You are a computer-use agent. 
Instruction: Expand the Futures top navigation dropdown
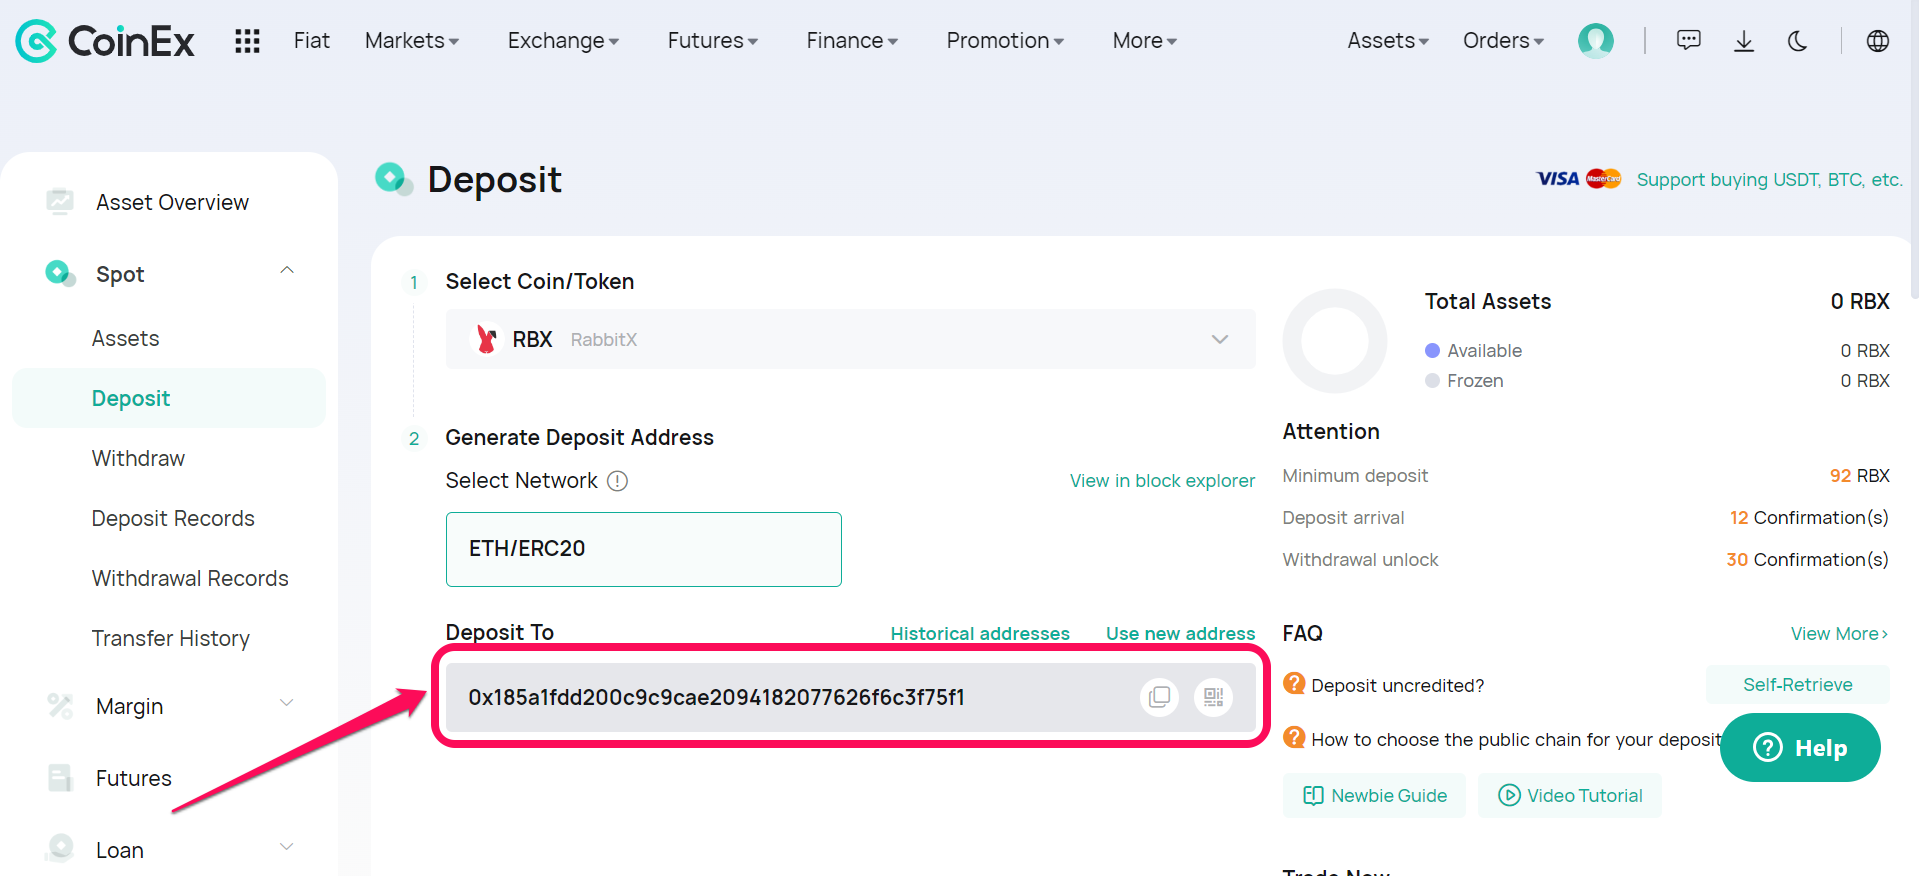[712, 41]
